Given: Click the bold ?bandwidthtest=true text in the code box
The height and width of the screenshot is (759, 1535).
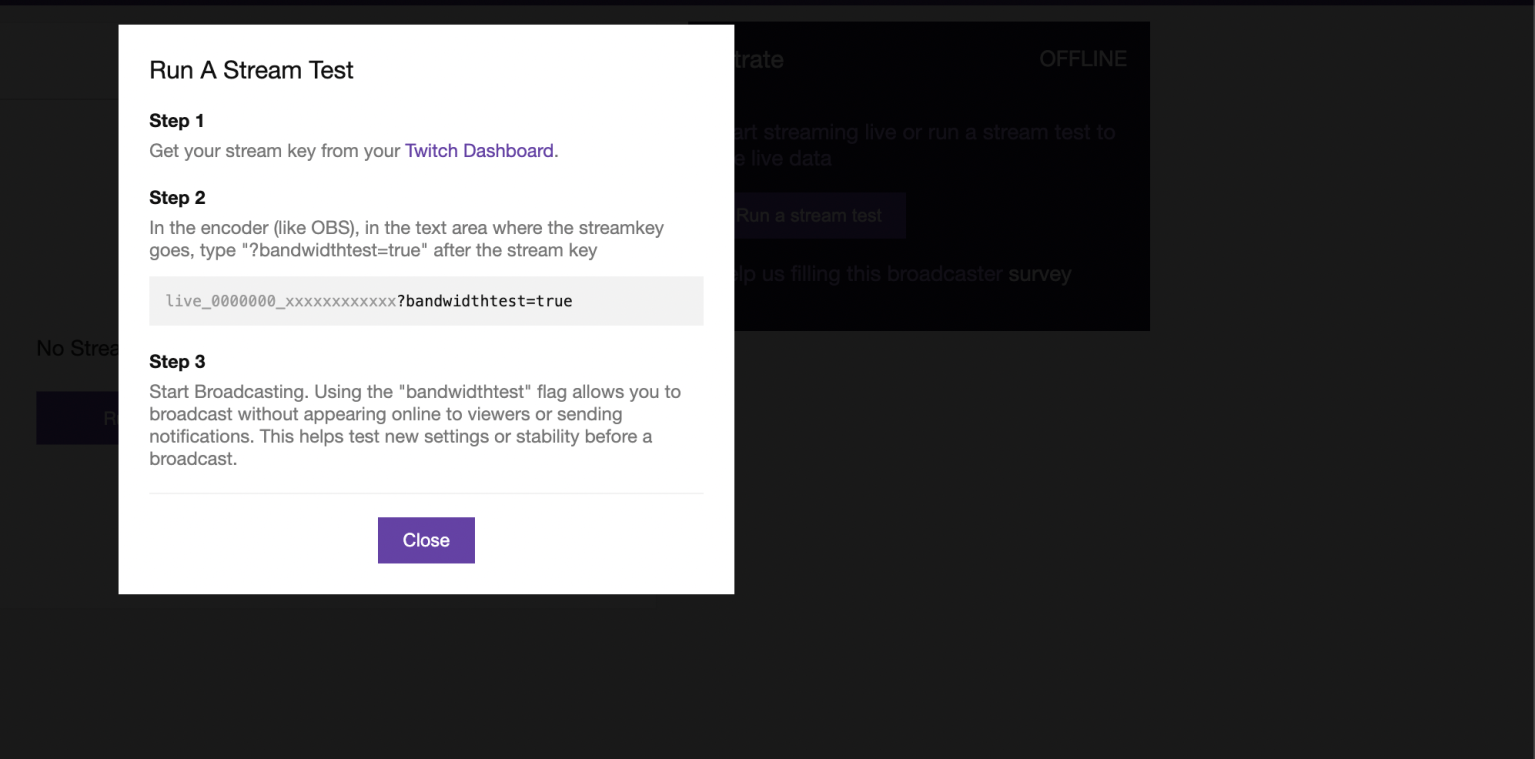Looking at the screenshot, I should click(x=483, y=300).
